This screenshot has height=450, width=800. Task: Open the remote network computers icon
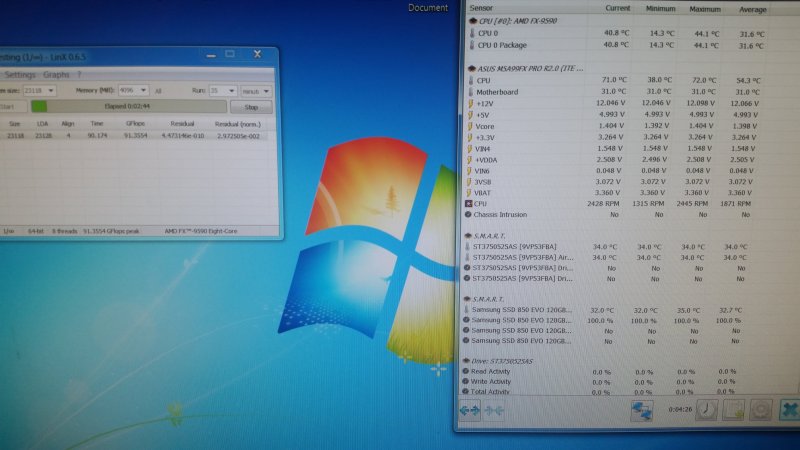click(x=641, y=410)
